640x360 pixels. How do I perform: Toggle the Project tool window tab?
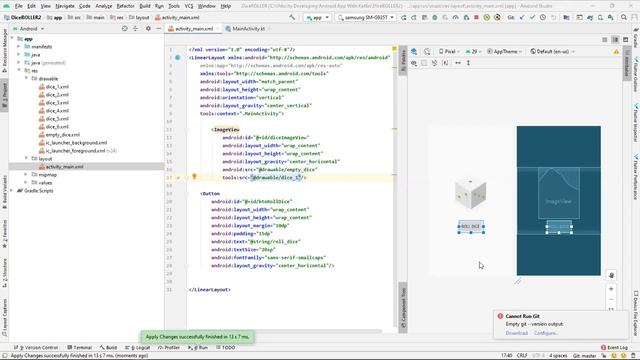click(x=4, y=95)
